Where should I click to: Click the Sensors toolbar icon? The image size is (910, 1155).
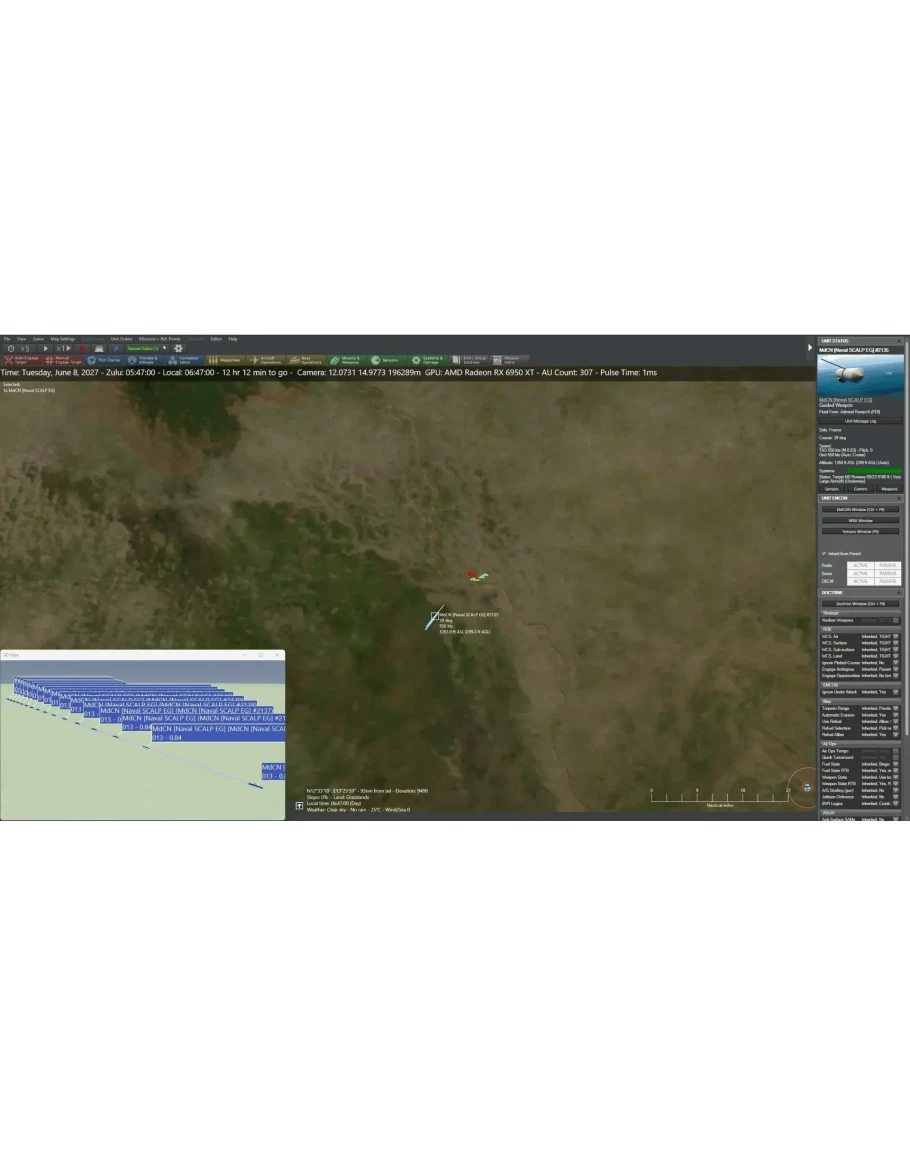(384, 360)
